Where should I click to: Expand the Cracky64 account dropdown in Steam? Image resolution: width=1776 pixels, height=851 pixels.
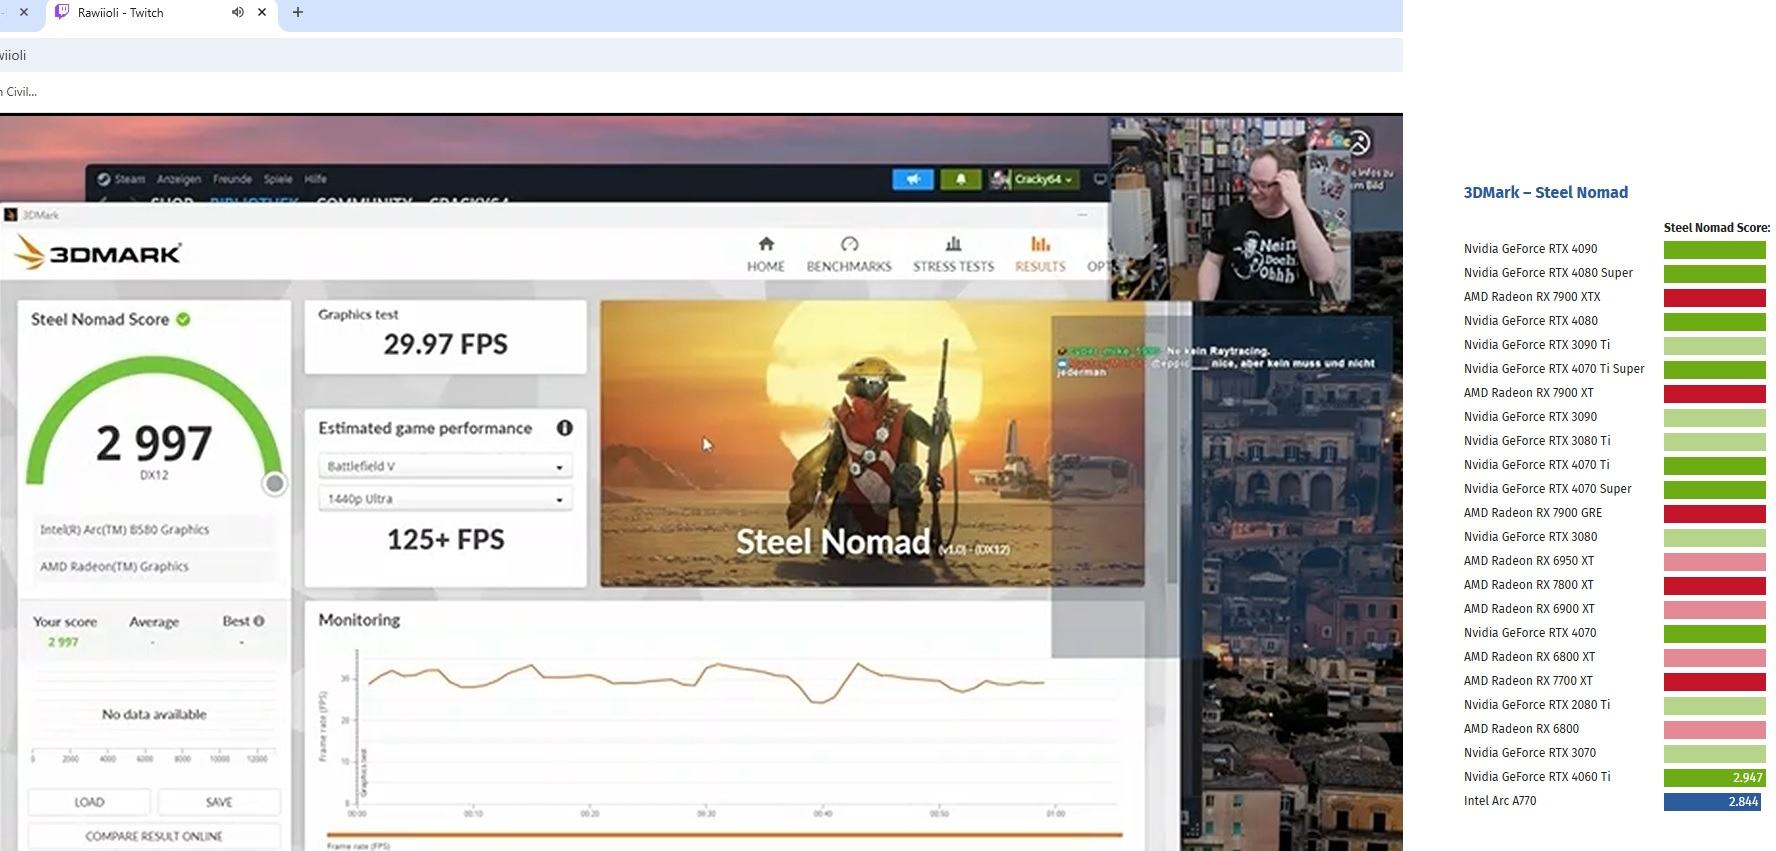point(1034,179)
